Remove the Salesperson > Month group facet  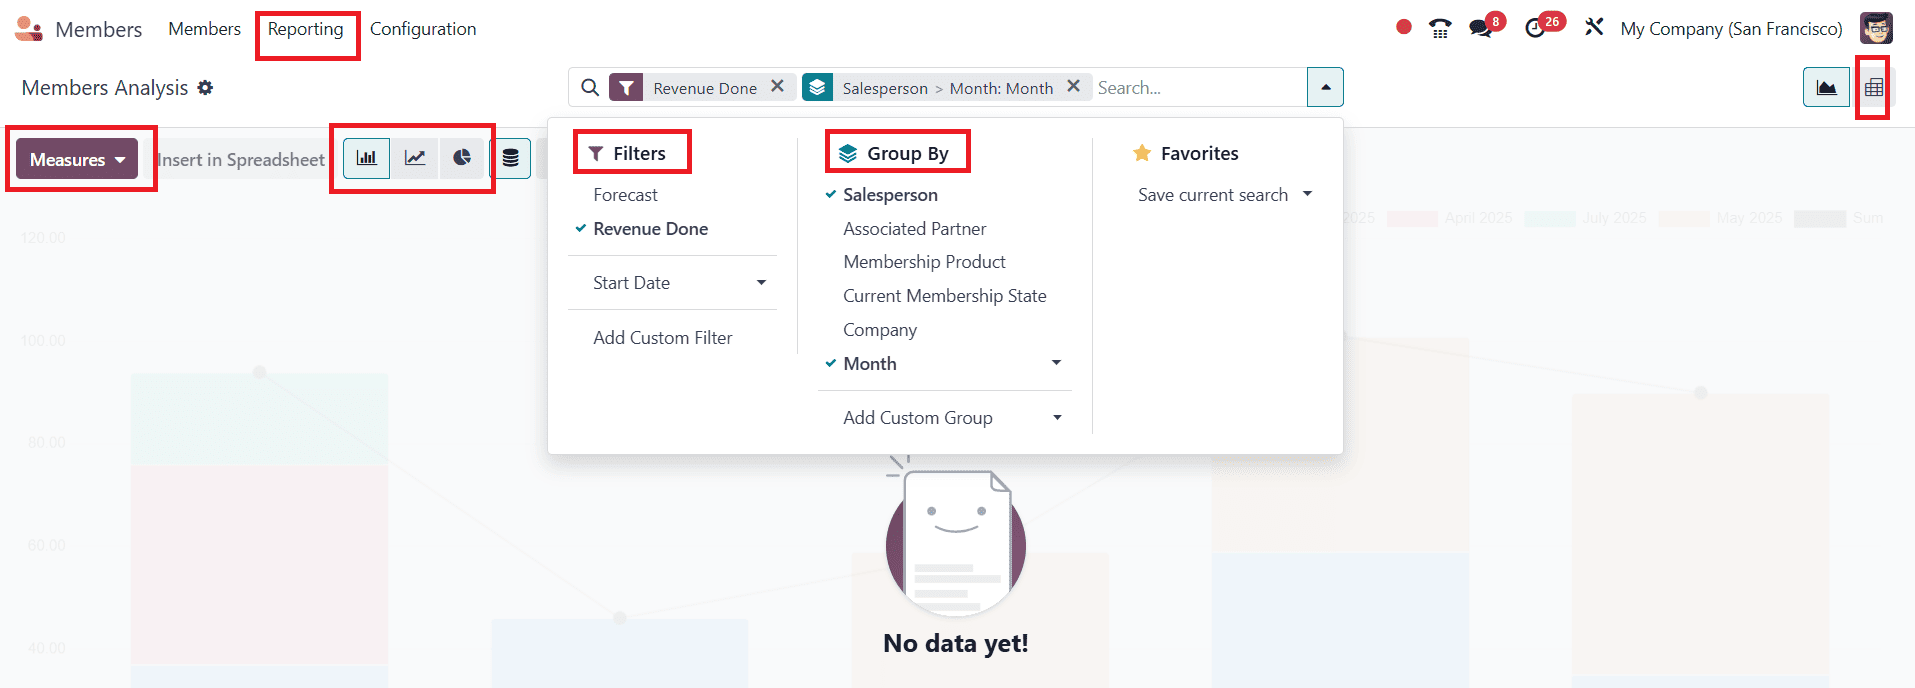click(x=1073, y=87)
